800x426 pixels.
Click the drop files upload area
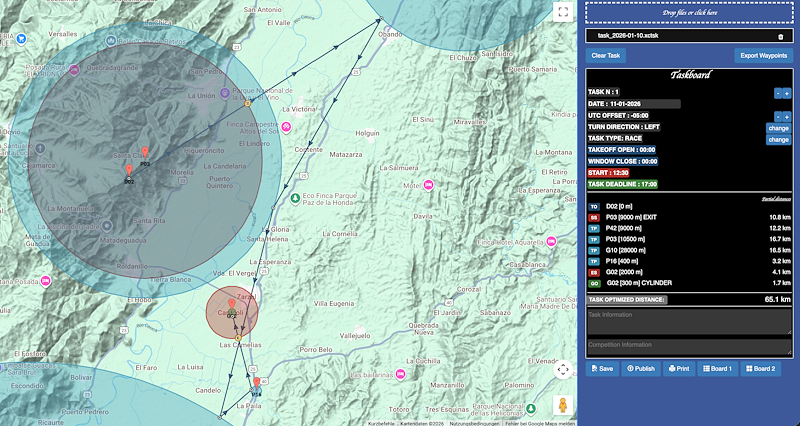[689, 11]
